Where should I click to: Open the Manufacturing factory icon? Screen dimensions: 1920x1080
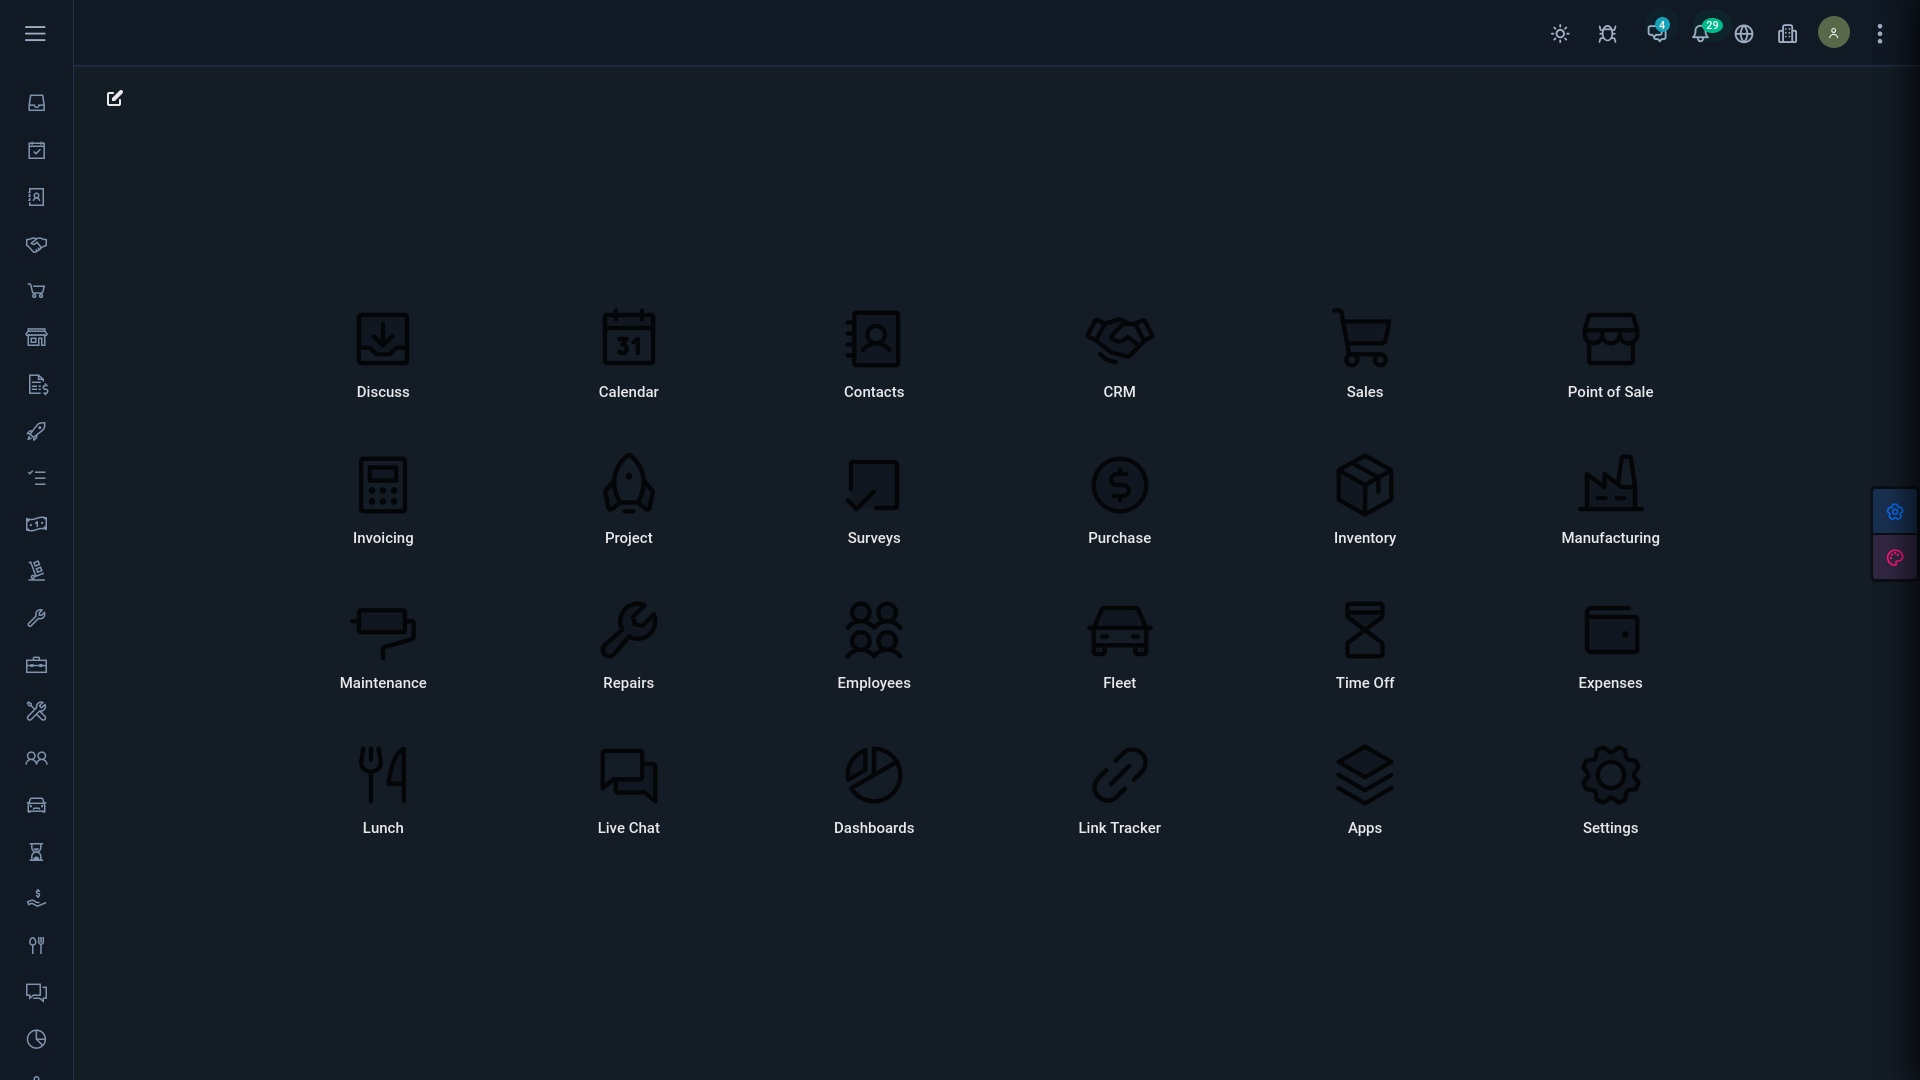tap(1610, 485)
